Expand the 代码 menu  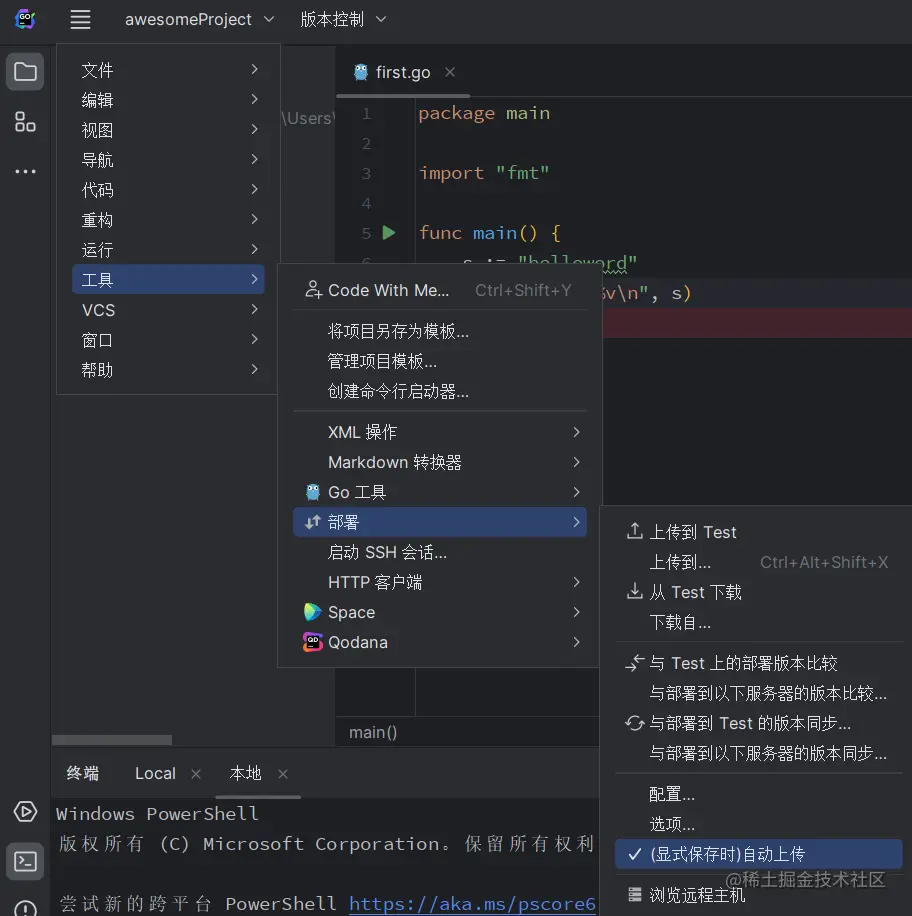click(168, 189)
